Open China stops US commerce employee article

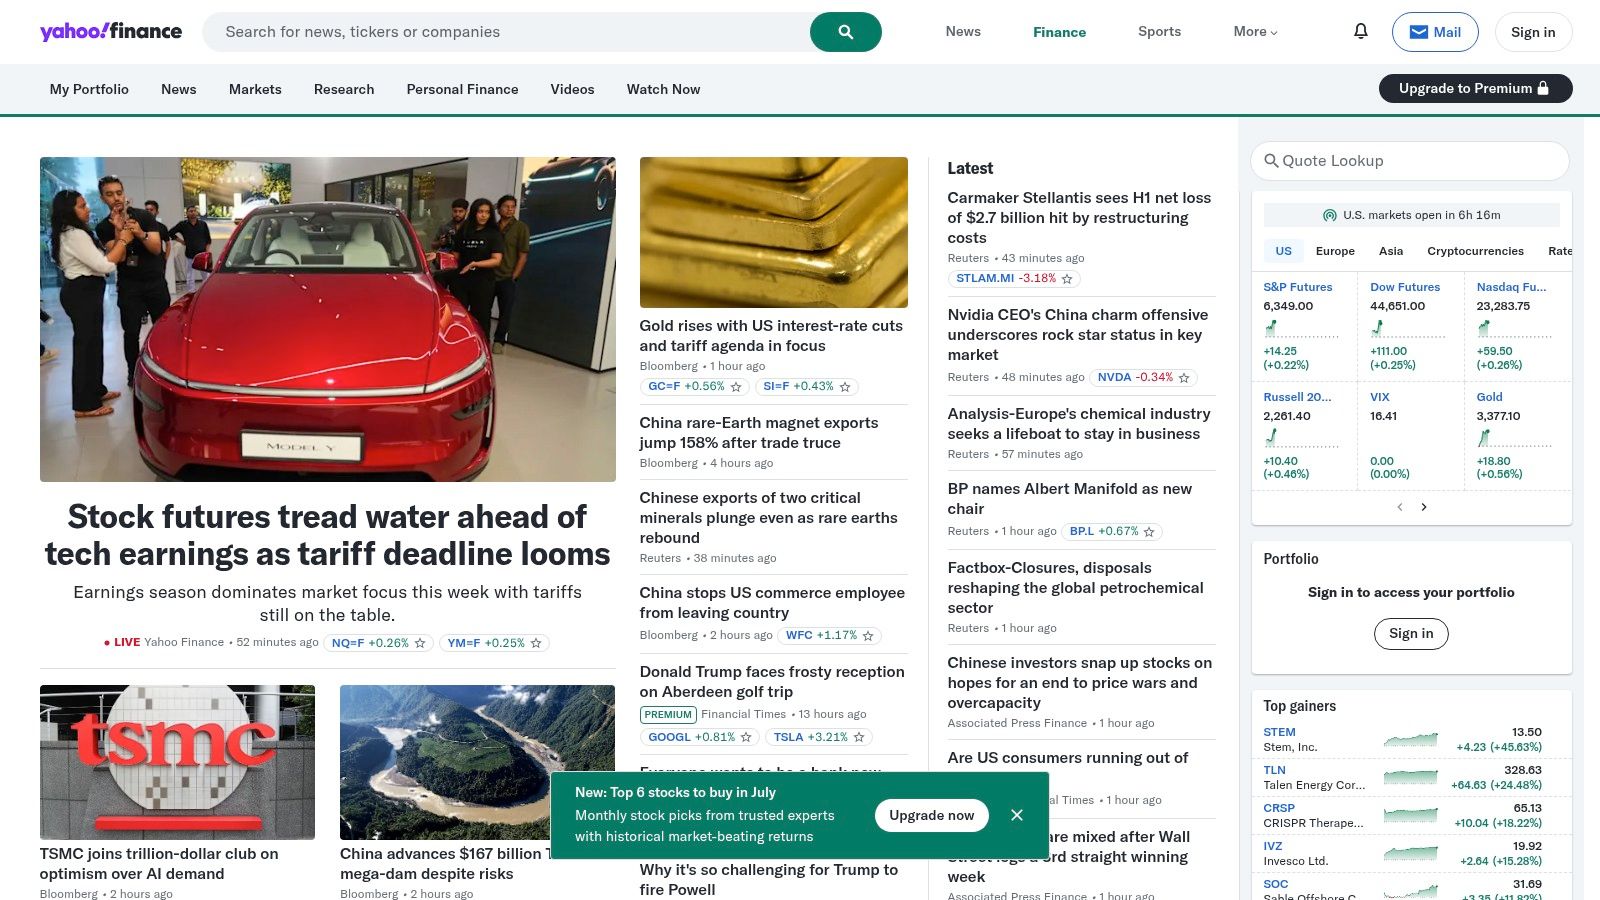pyautogui.click(x=772, y=603)
